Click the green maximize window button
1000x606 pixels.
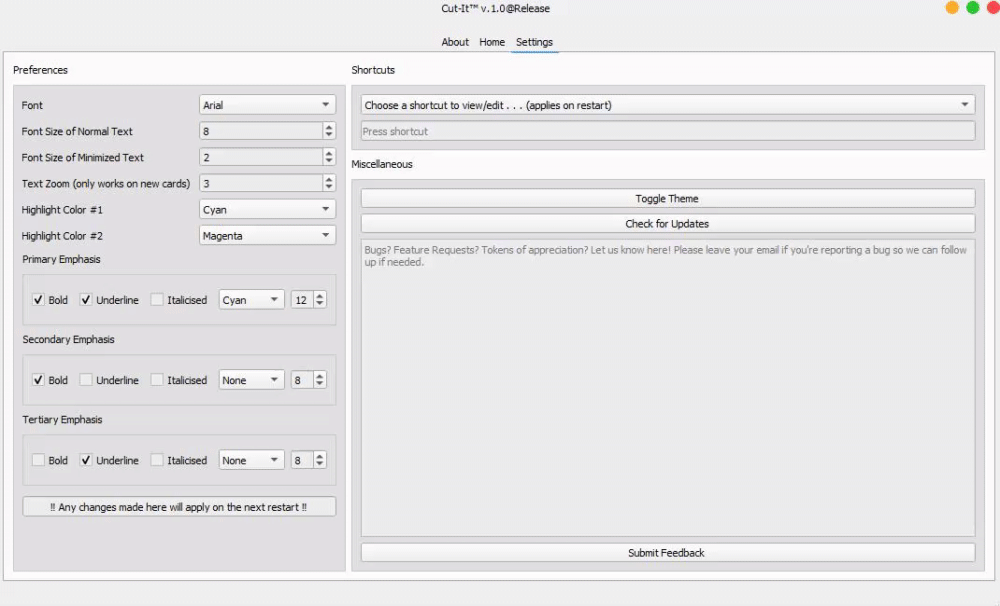[x=972, y=8]
